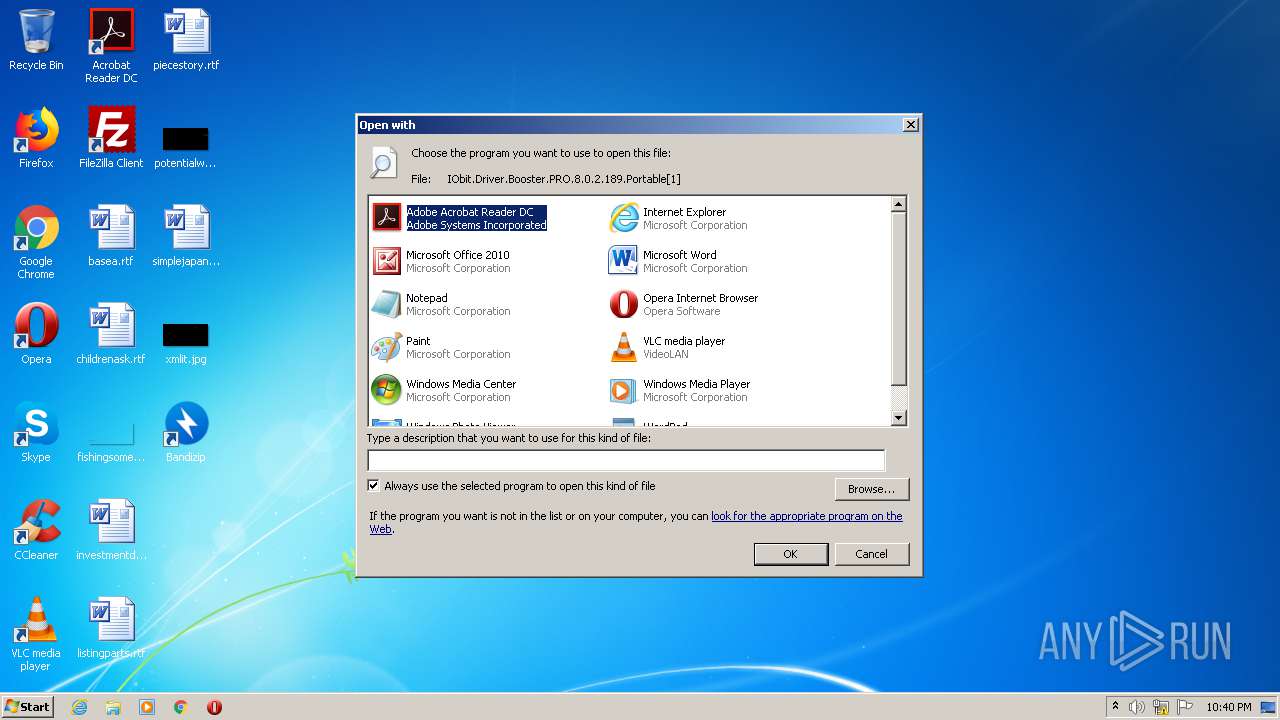
Task: Select Adobe Acrobat Reader DC in program list
Action: pyautogui.click(x=460, y=218)
